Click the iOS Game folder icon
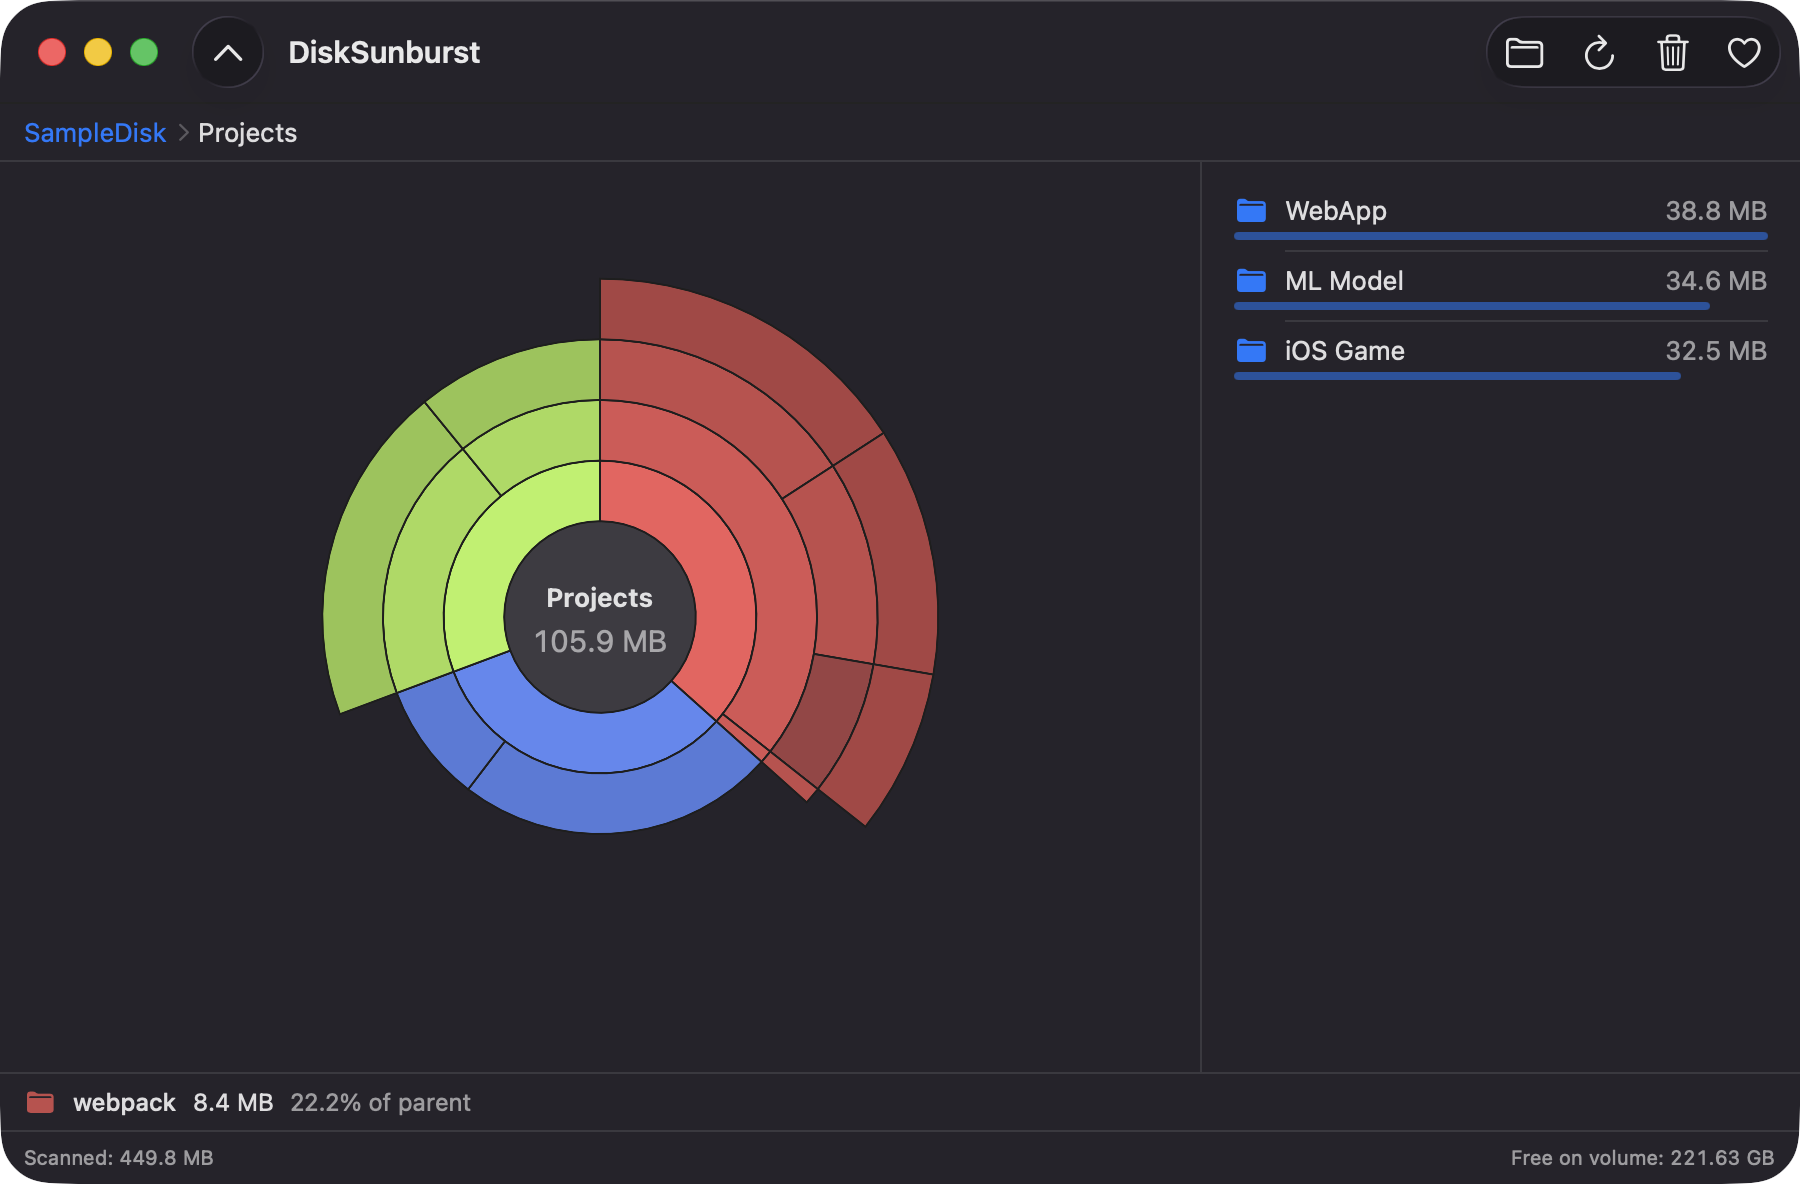The image size is (1800, 1184). tap(1251, 351)
